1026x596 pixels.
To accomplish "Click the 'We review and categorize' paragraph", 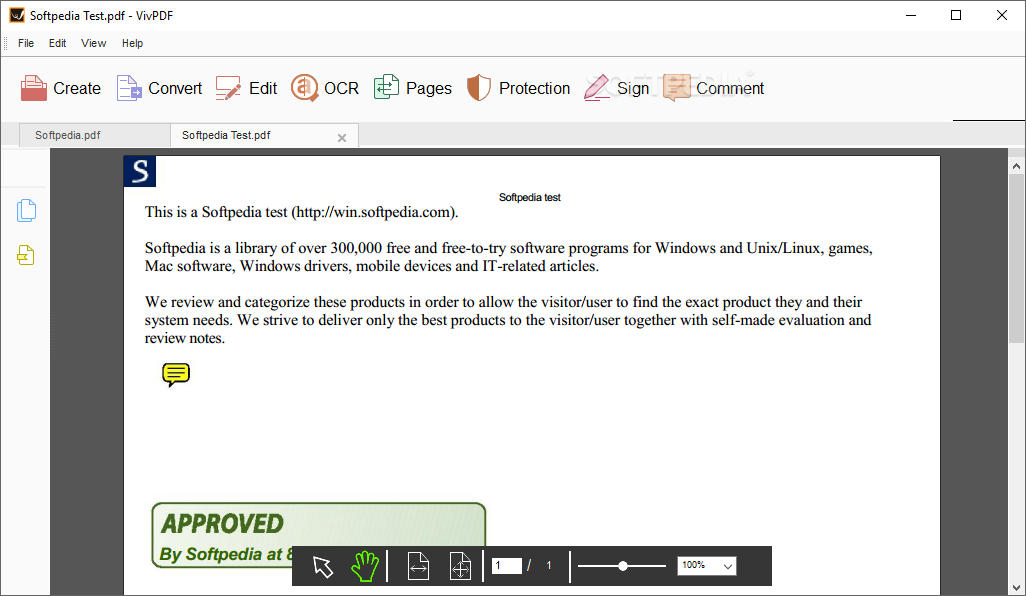I will 508,320.
